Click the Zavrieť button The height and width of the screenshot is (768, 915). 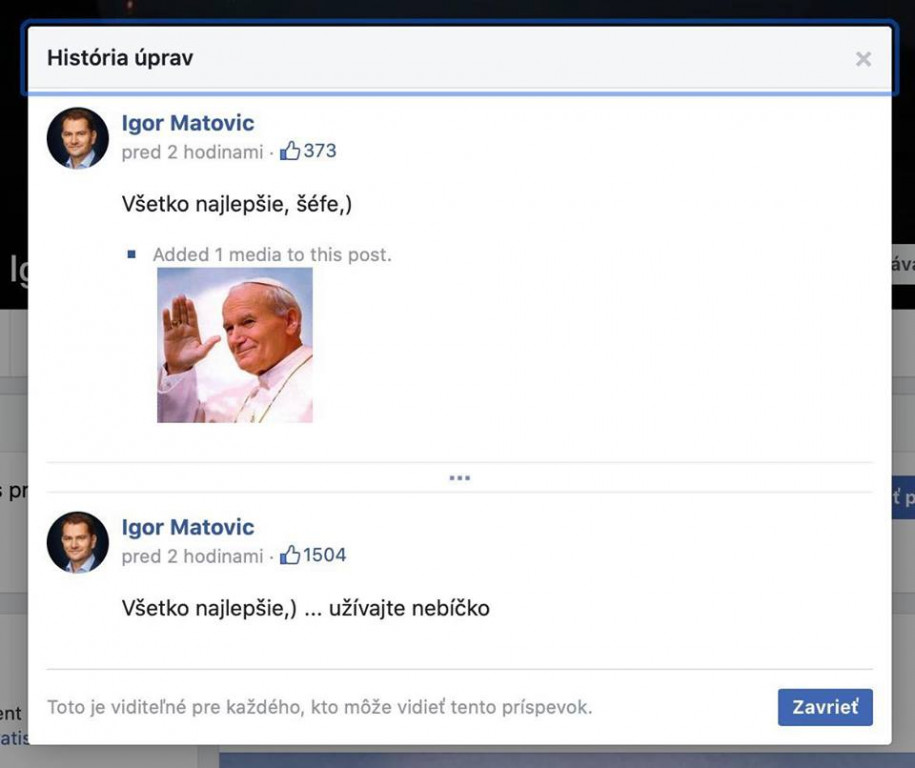[825, 707]
